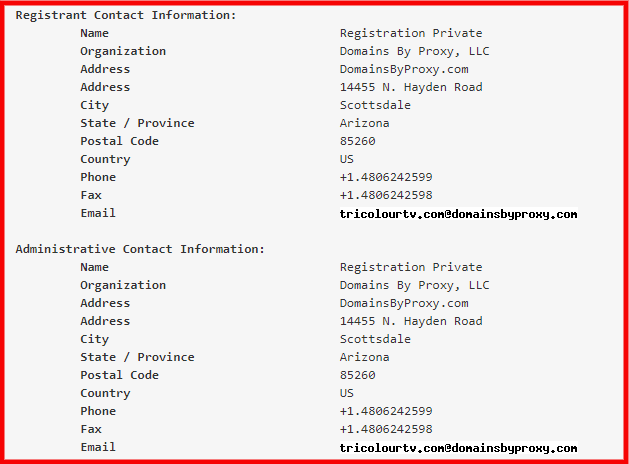Click Administrative city value Scottsdale
629x464 pixels.
coord(375,339)
